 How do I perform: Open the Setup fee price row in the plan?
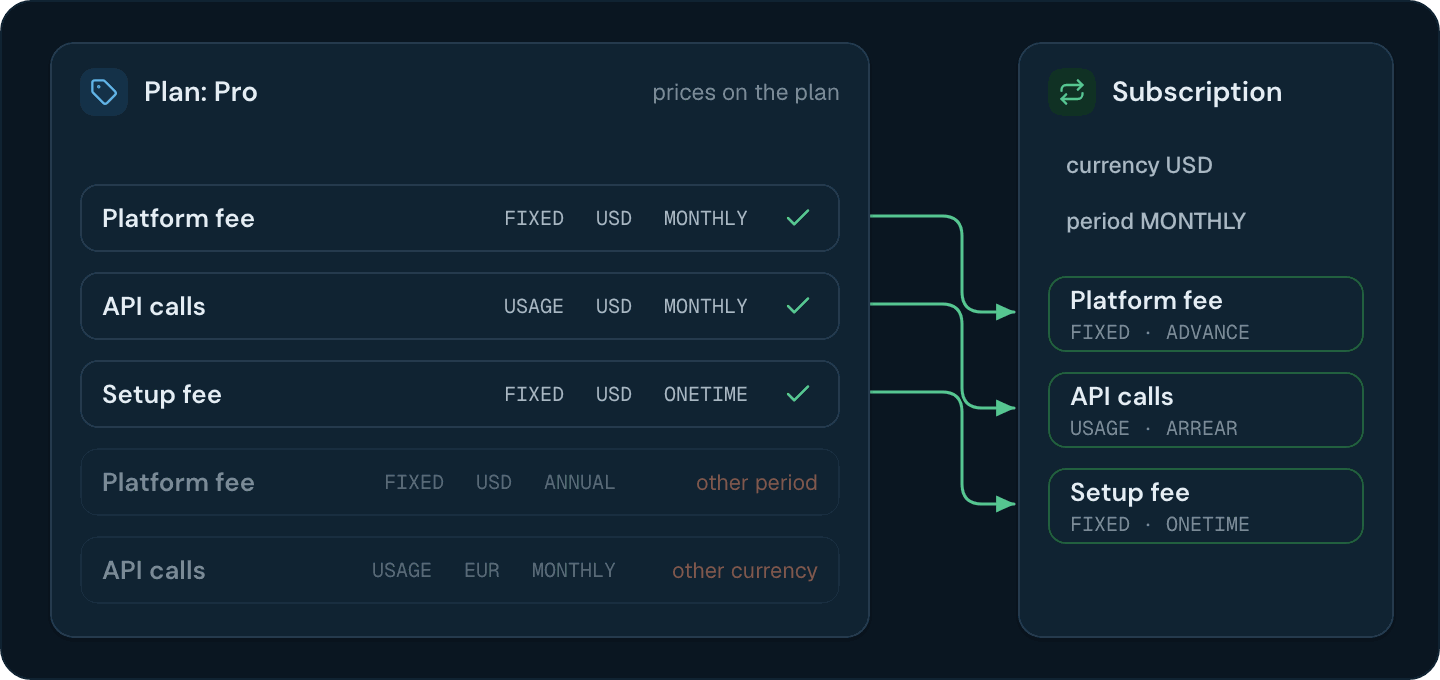[460, 394]
